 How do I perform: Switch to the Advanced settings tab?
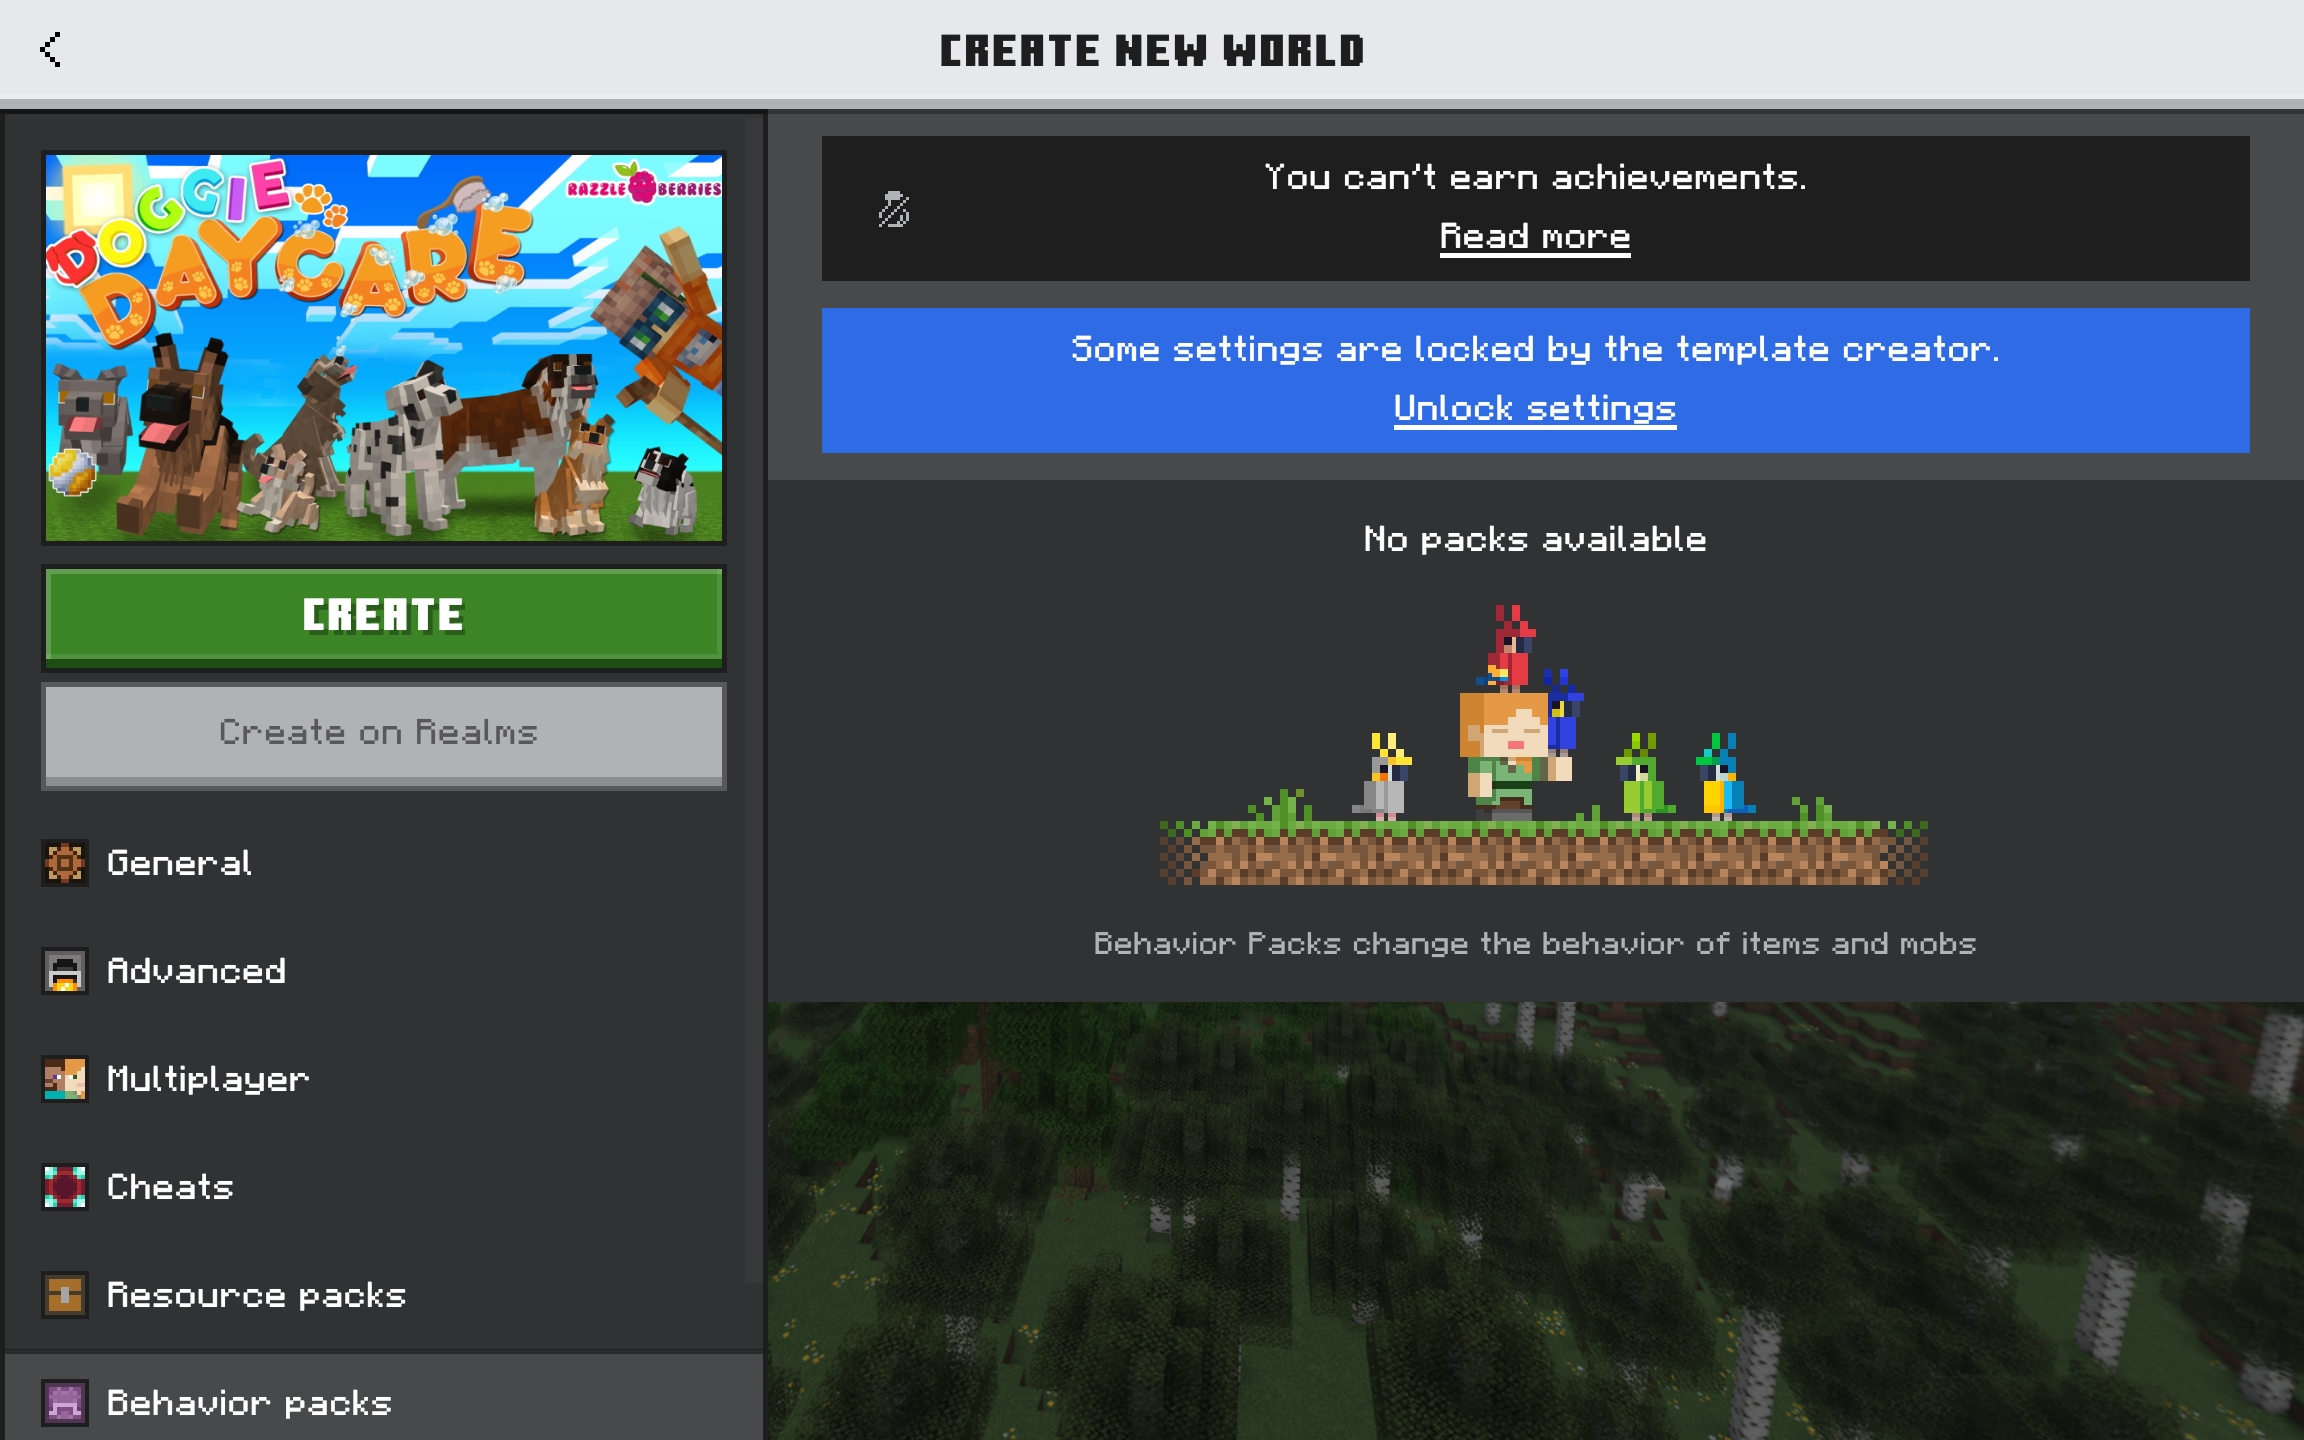click(x=384, y=970)
